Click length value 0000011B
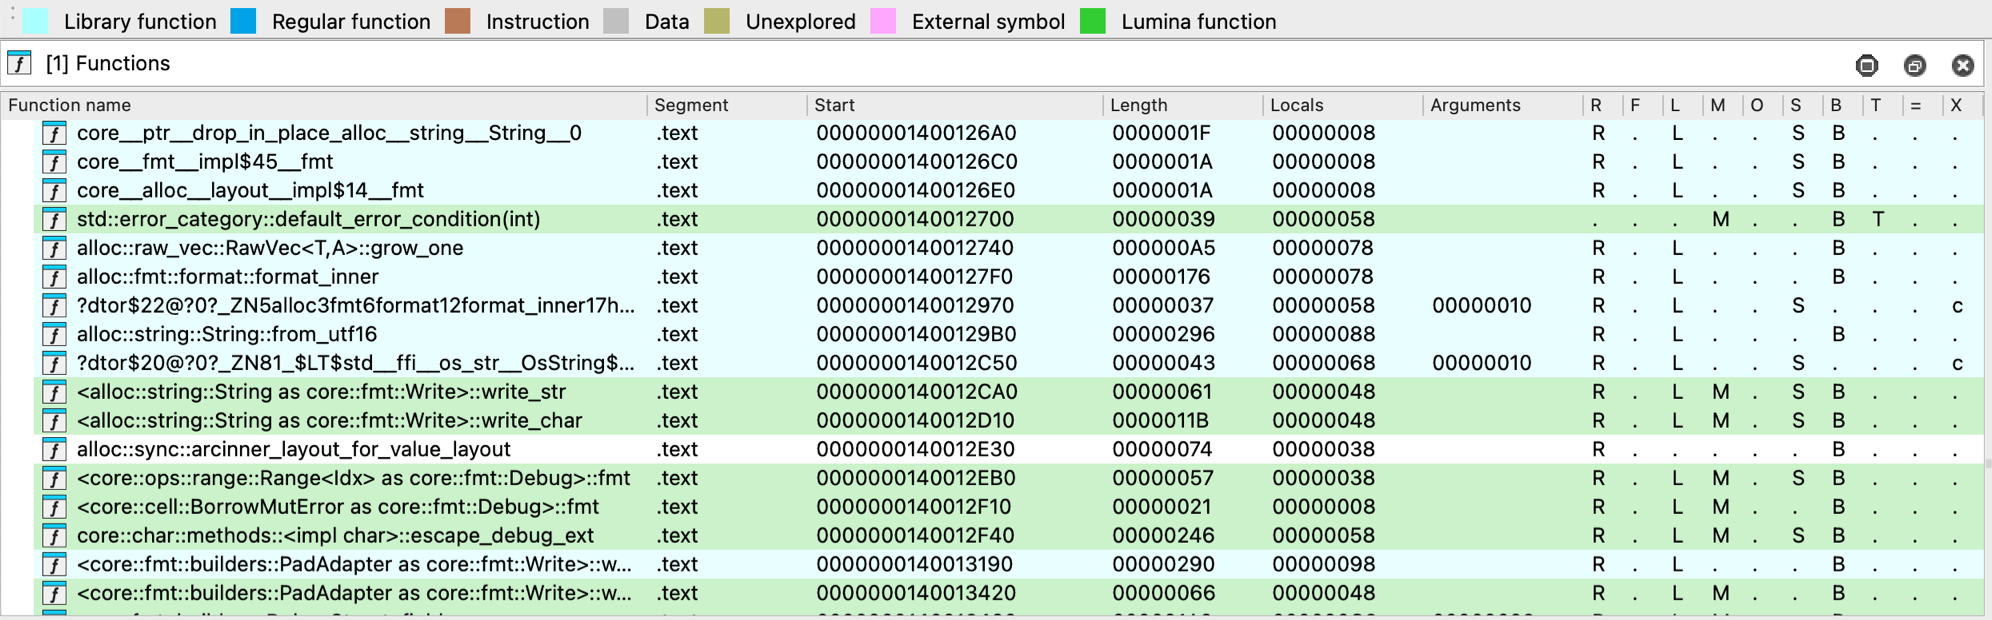 coord(1161,421)
